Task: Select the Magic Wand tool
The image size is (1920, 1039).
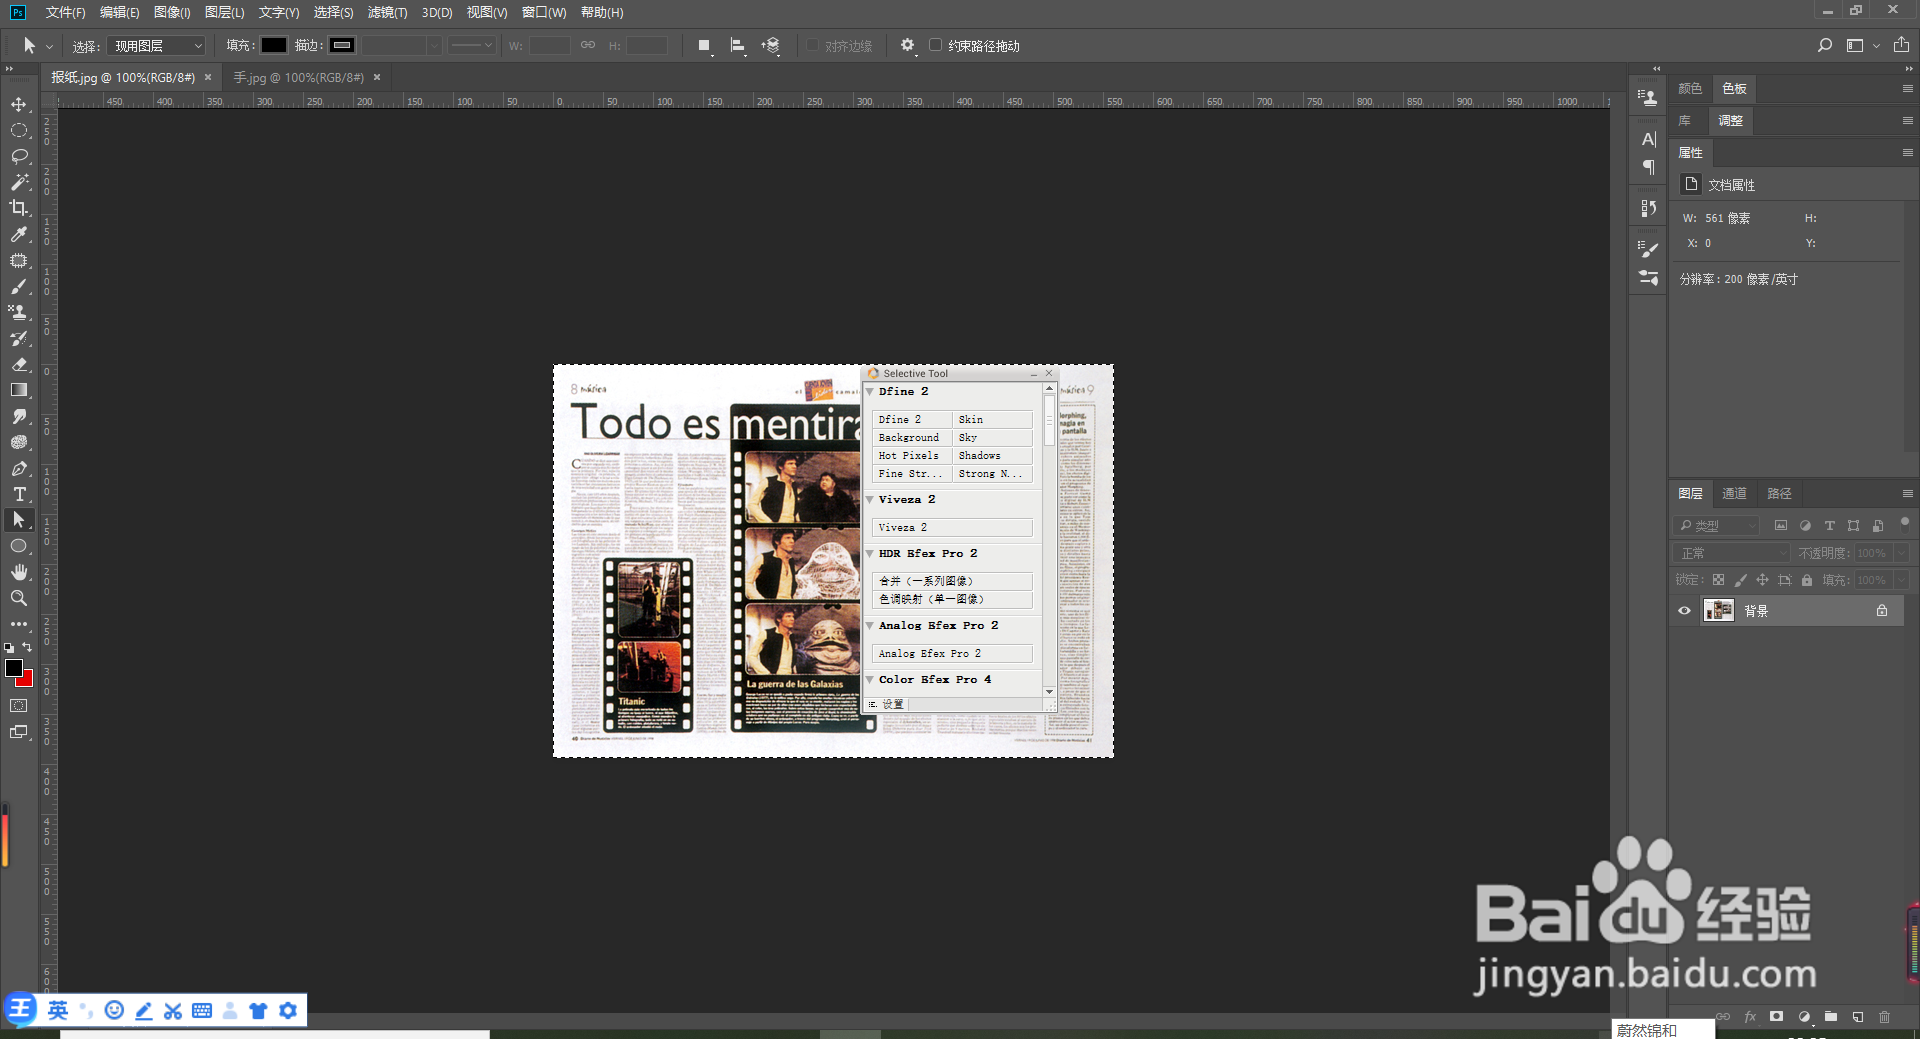Action: pyautogui.click(x=19, y=182)
